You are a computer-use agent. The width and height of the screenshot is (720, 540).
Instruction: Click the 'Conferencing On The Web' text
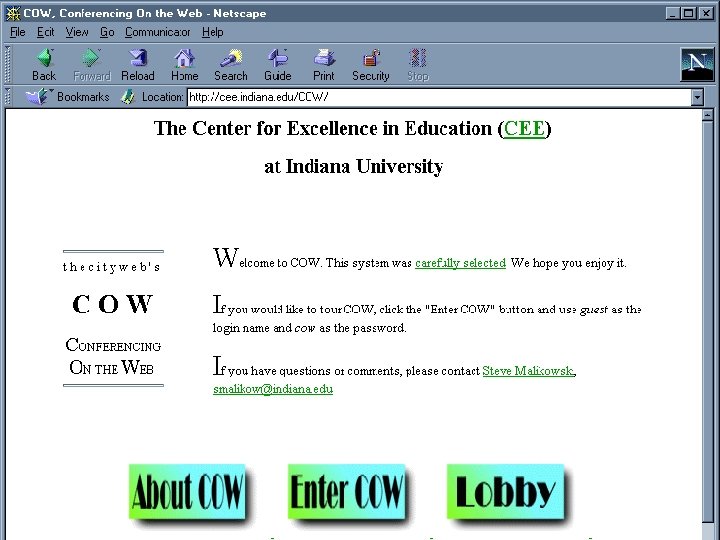113,356
